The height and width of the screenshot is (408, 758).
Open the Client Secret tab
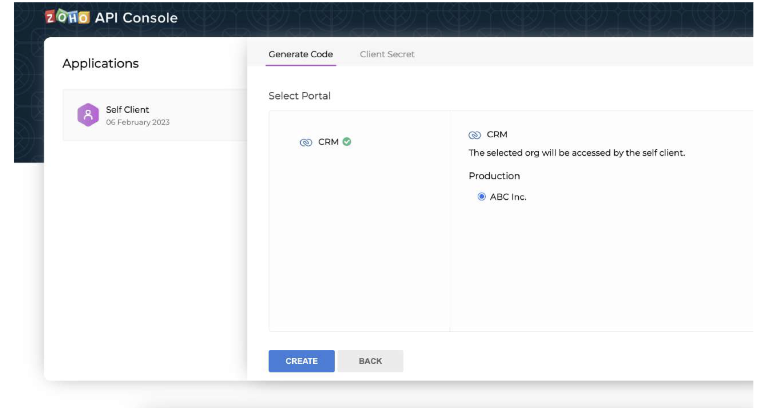point(387,54)
